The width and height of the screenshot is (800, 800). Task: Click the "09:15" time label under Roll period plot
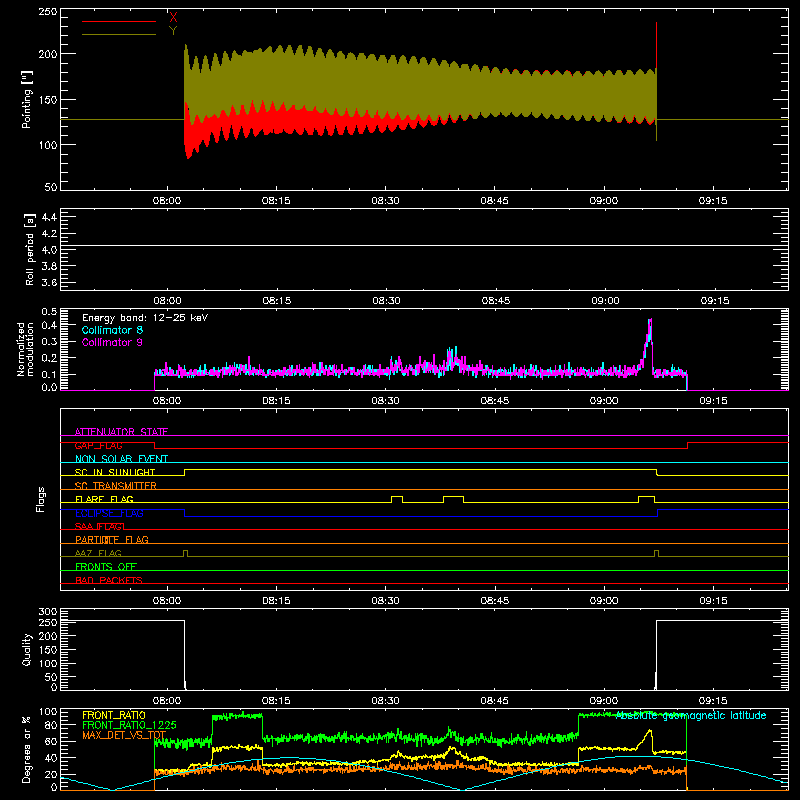pyautogui.click(x=715, y=301)
